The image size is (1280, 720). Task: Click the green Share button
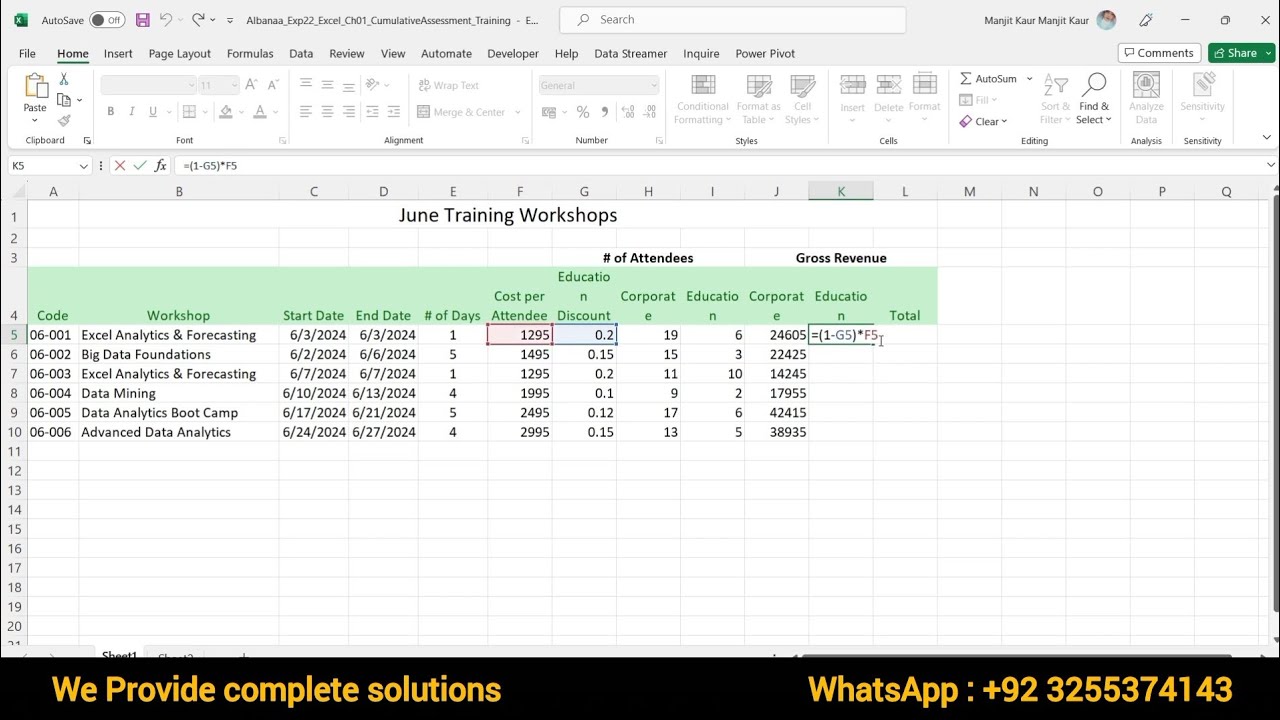tap(1241, 53)
